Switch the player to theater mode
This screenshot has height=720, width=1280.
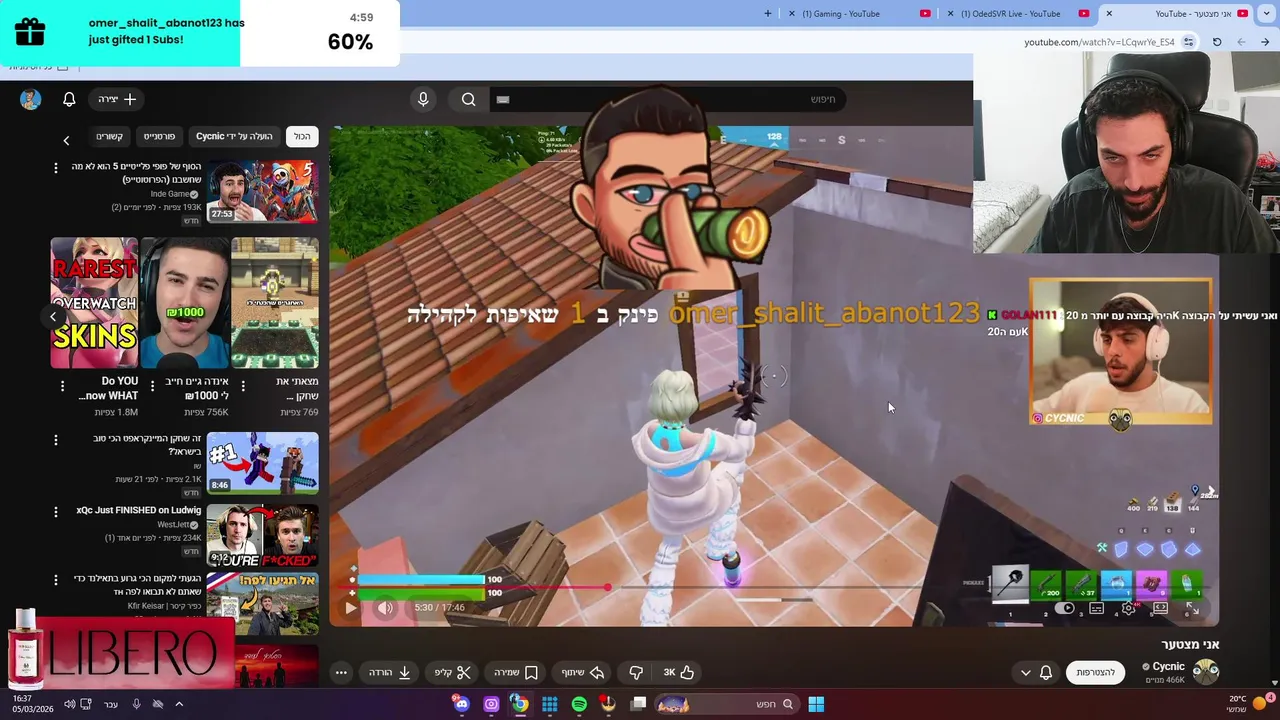(1160, 608)
